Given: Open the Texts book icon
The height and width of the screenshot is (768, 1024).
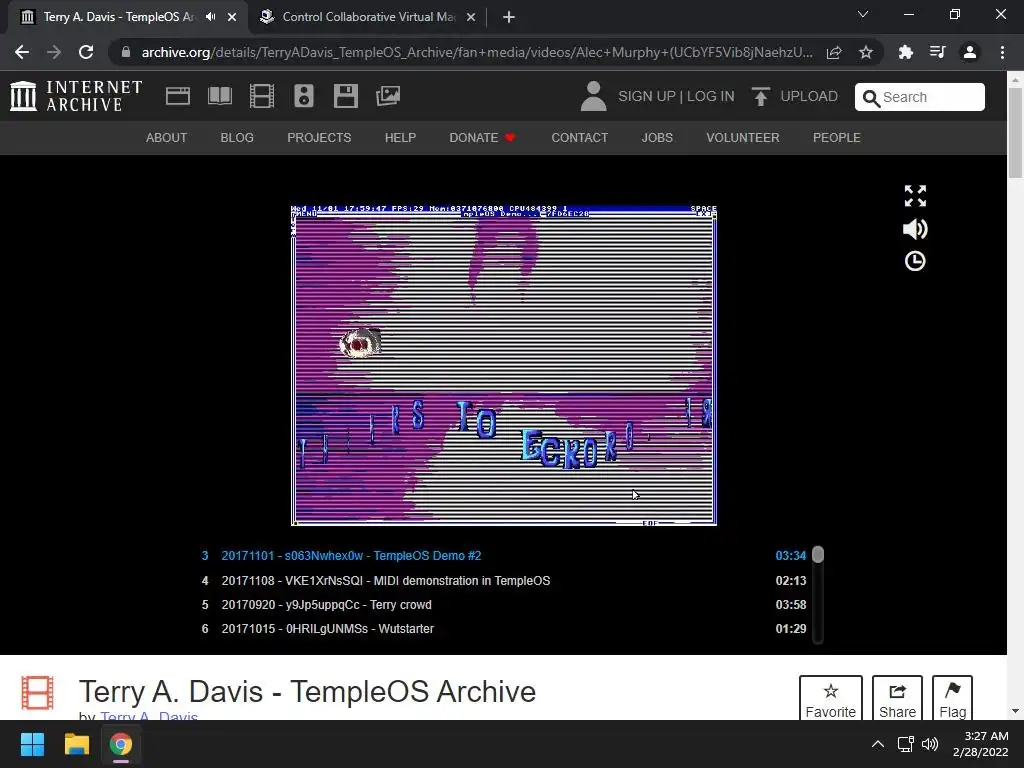Looking at the screenshot, I should tap(219, 96).
